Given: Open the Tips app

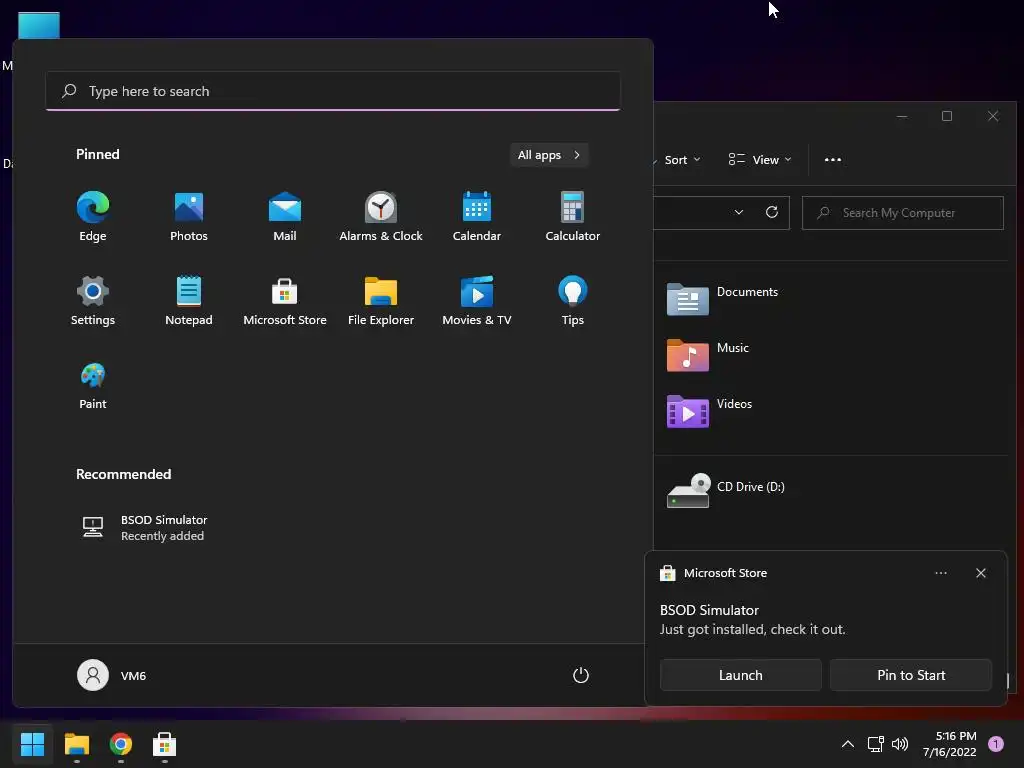Looking at the screenshot, I should point(573,301).
